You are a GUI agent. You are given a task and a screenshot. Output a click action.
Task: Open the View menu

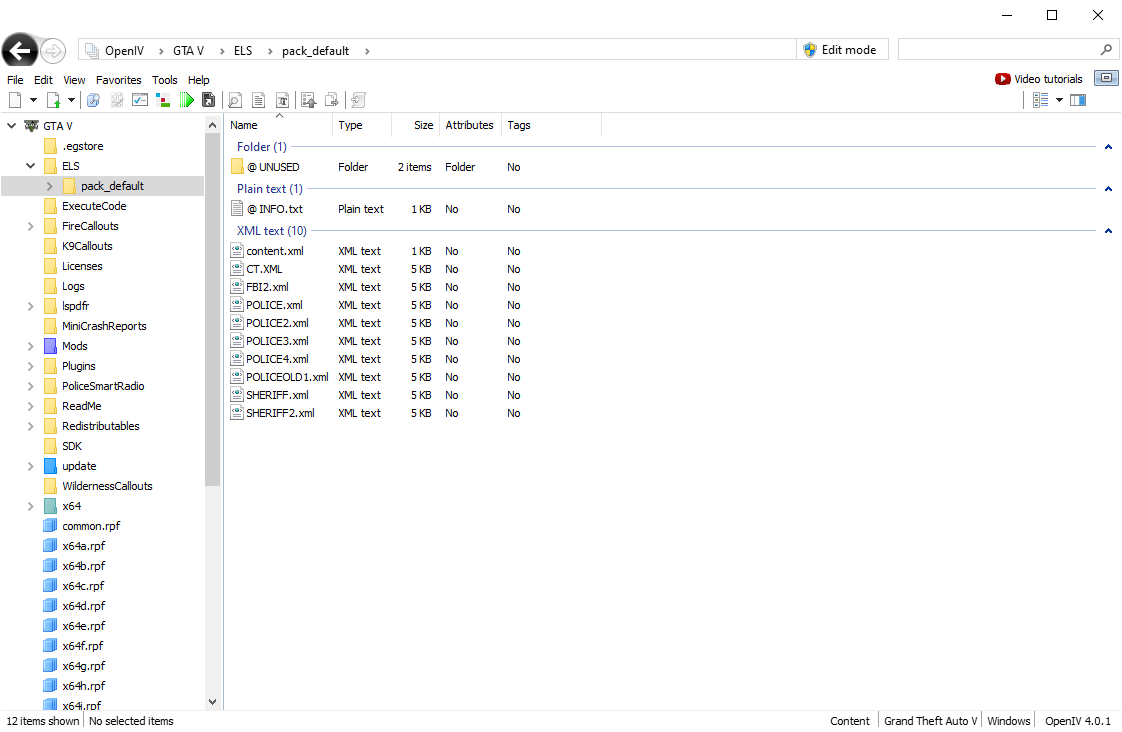74,80
